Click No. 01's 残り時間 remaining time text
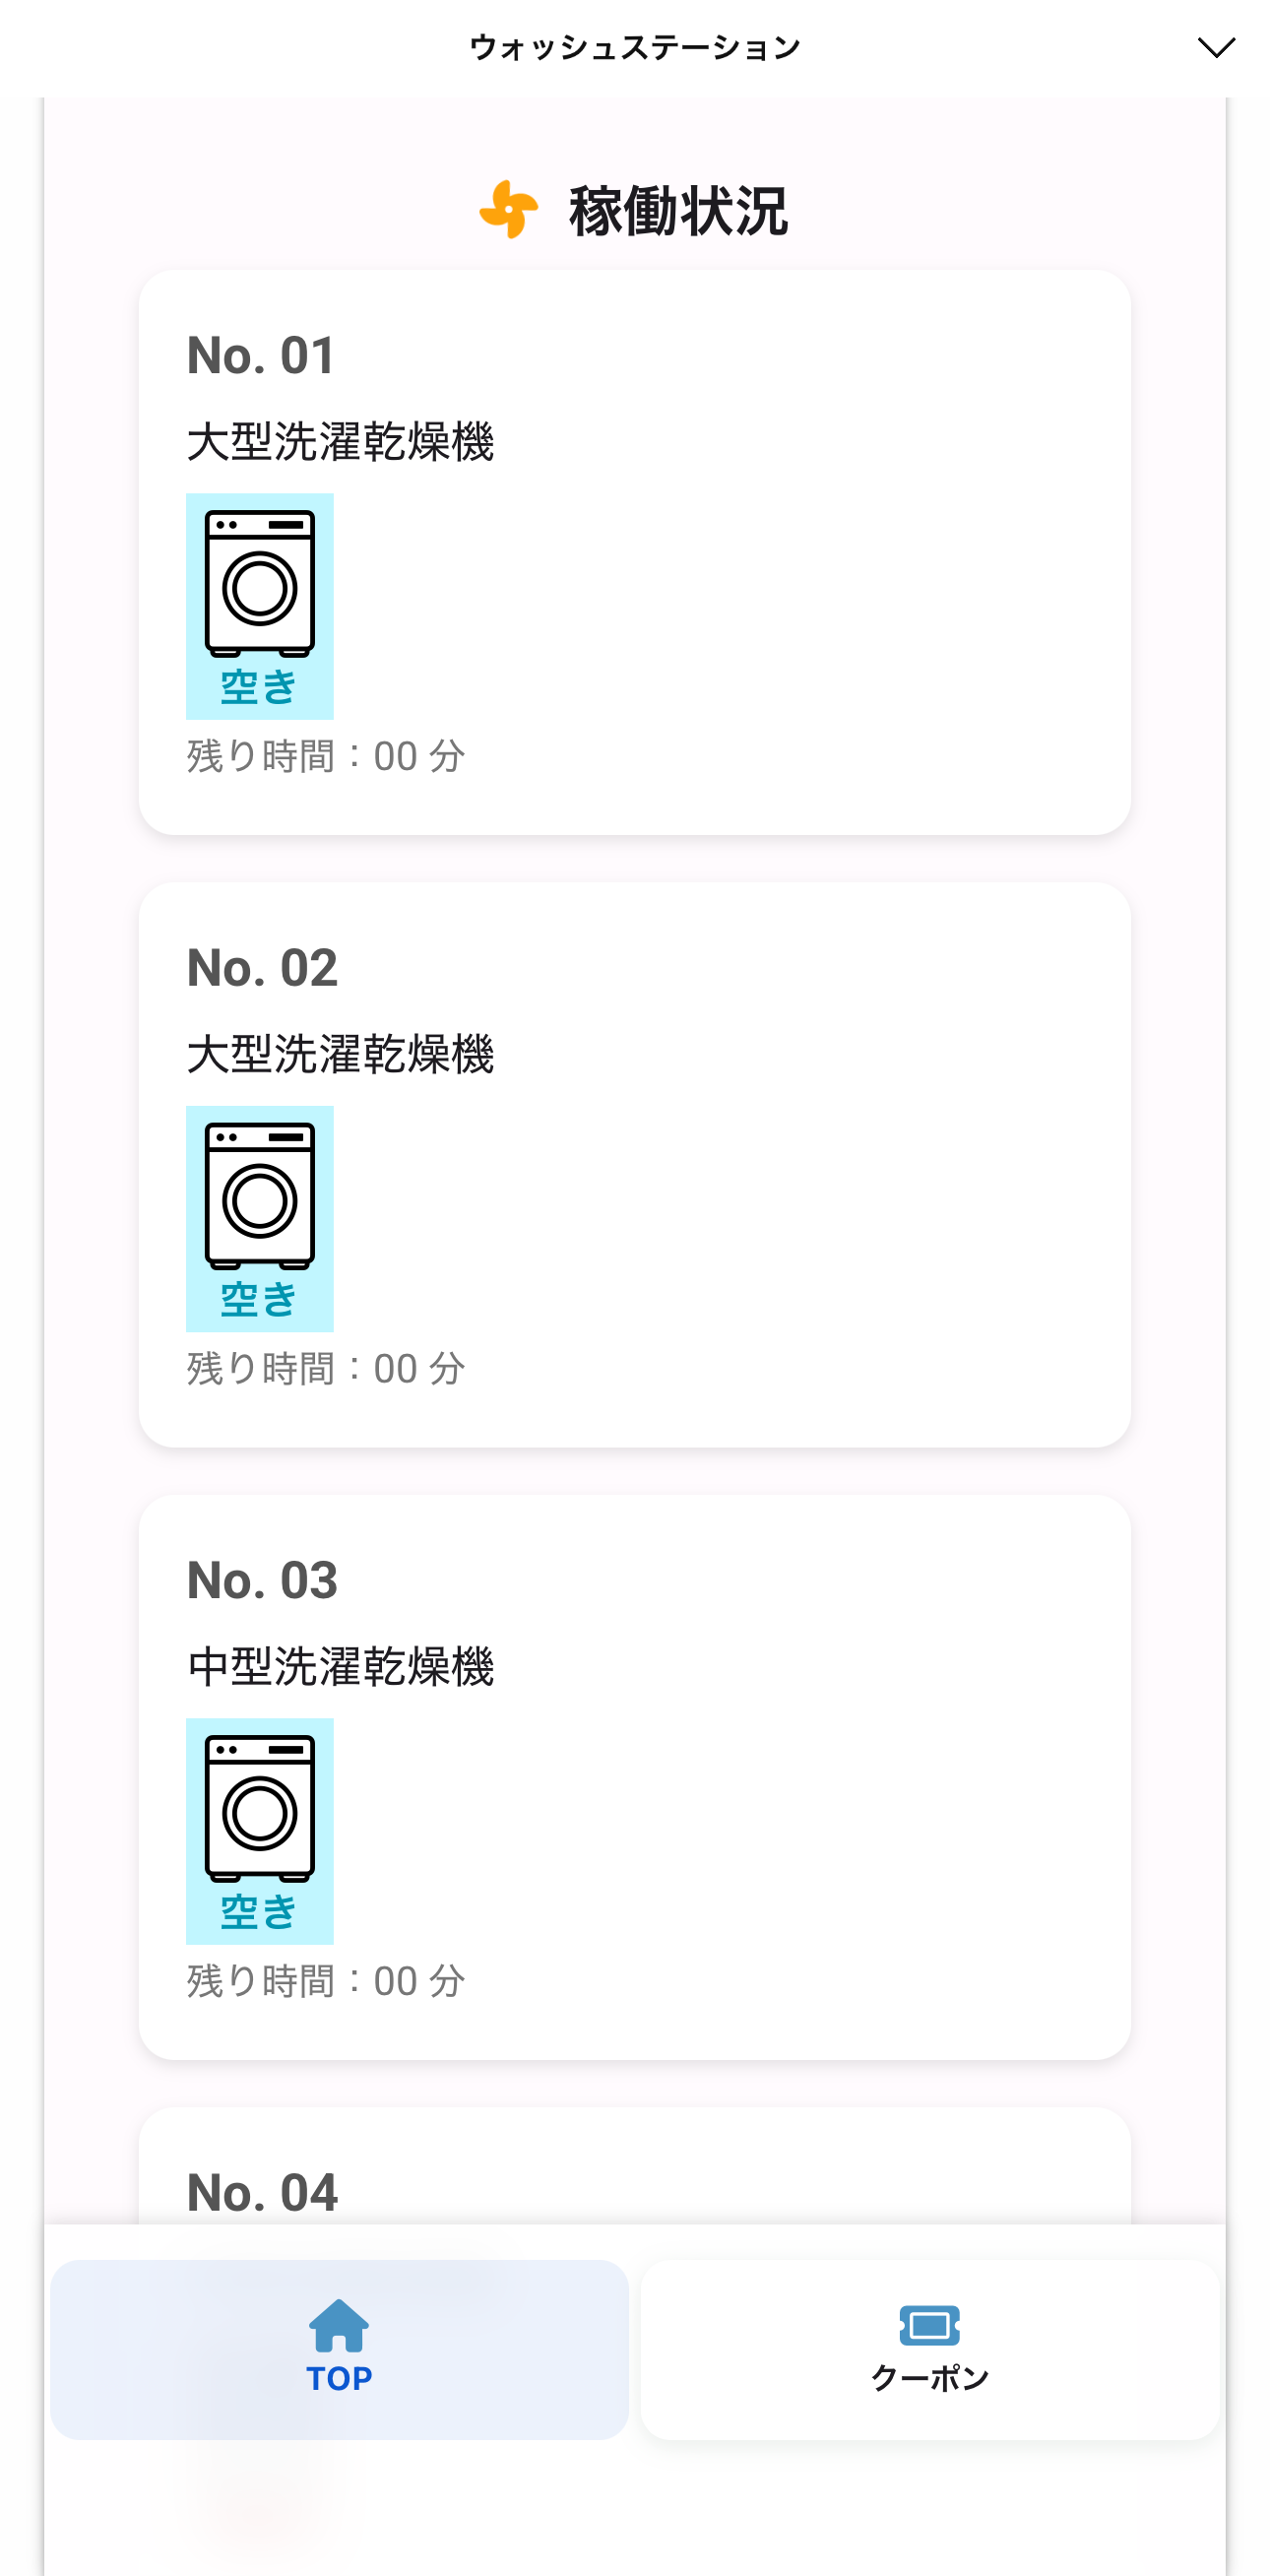 click(326, 756)
